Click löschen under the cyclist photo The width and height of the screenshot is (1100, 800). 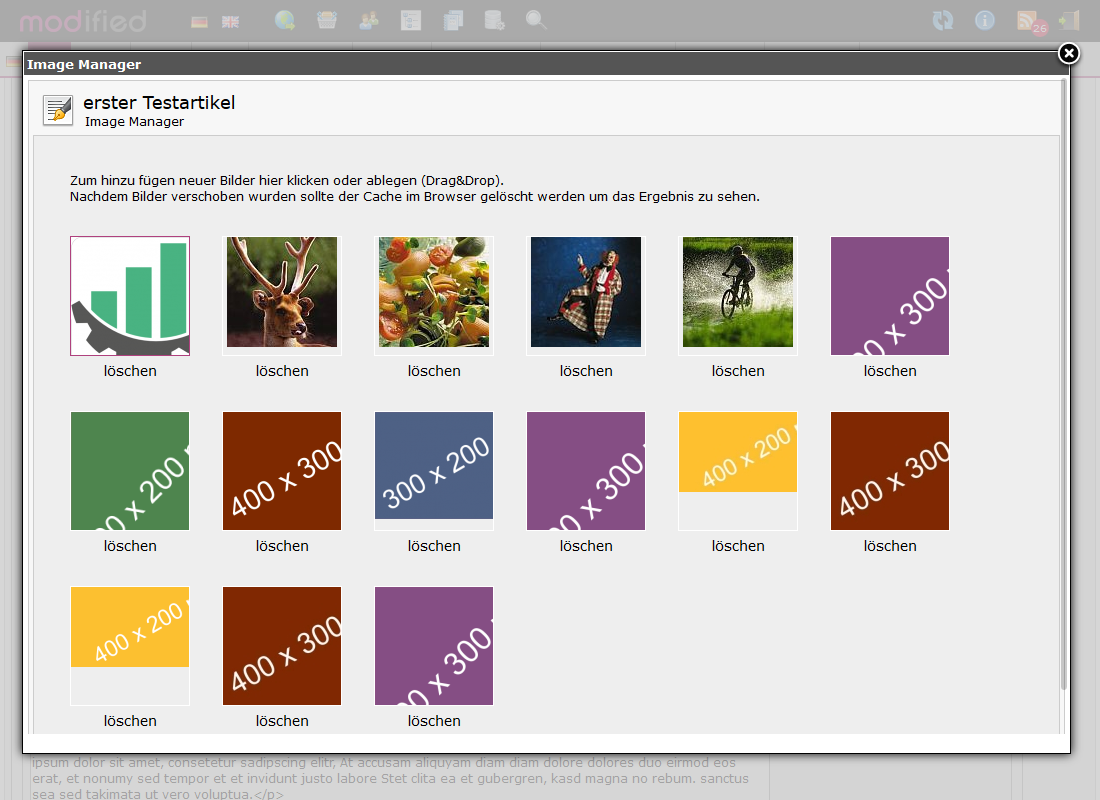click(x=737, y=370)
